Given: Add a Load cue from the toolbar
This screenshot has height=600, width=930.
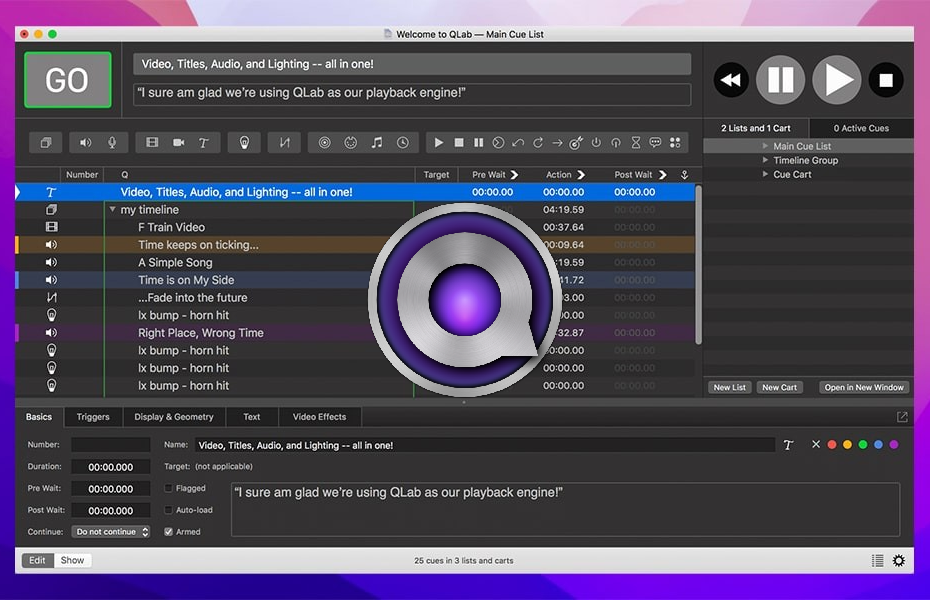Looking at the screenshot, I should point(498,143).
